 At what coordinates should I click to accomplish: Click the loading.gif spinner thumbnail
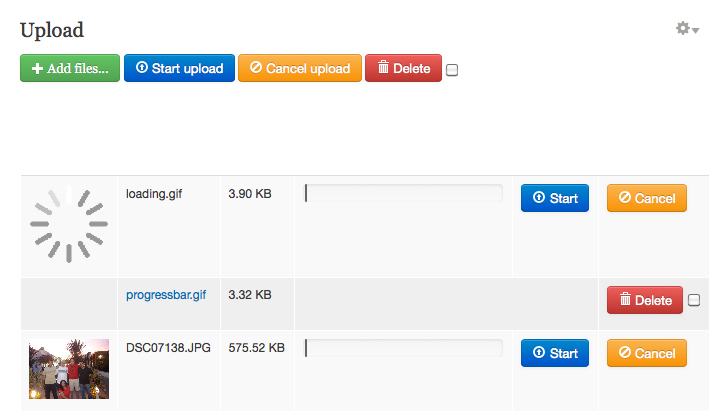[69, 224]
